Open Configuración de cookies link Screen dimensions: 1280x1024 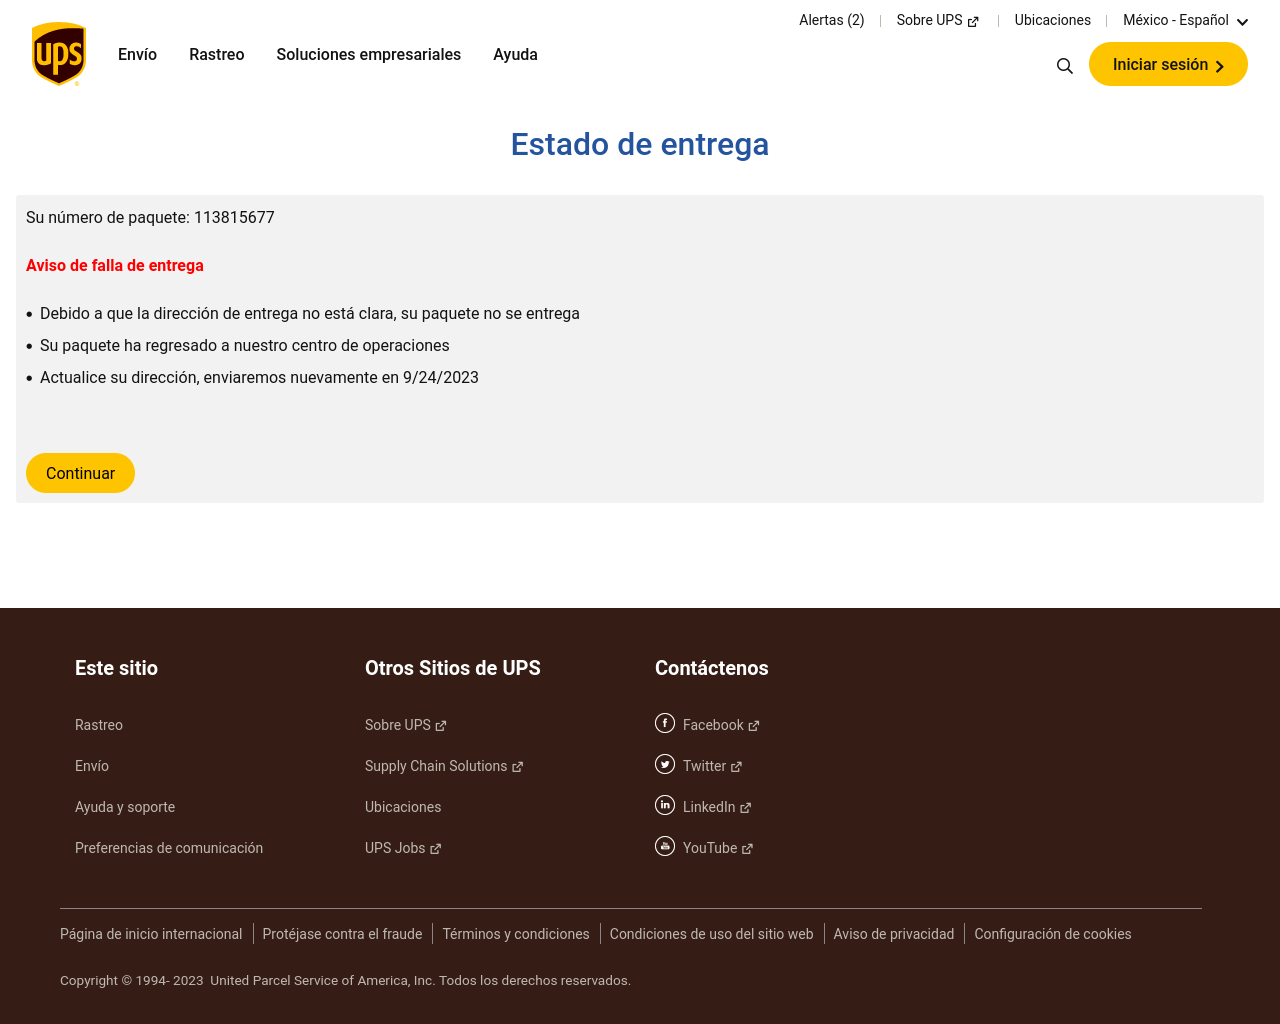pos(1053,934)
